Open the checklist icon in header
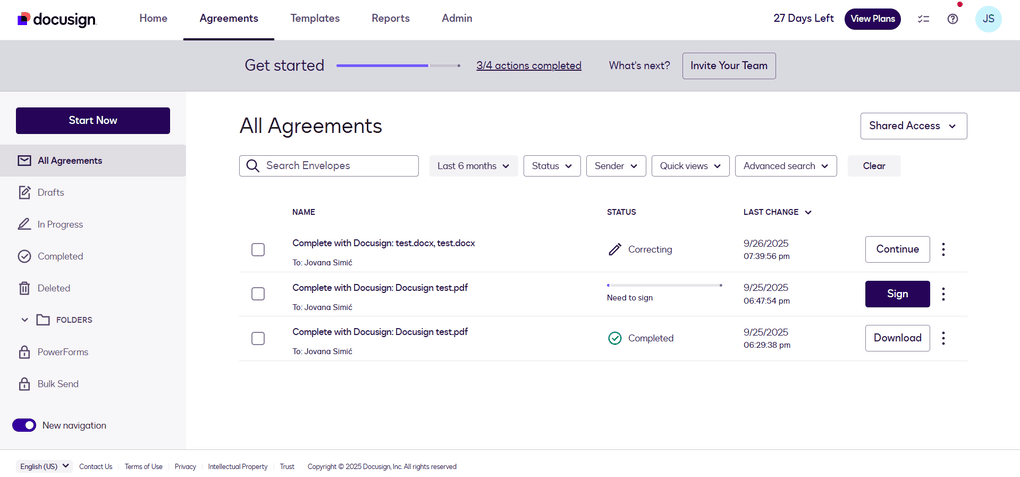Viewport: 1020px width, 477px height. tap(922, 19)
